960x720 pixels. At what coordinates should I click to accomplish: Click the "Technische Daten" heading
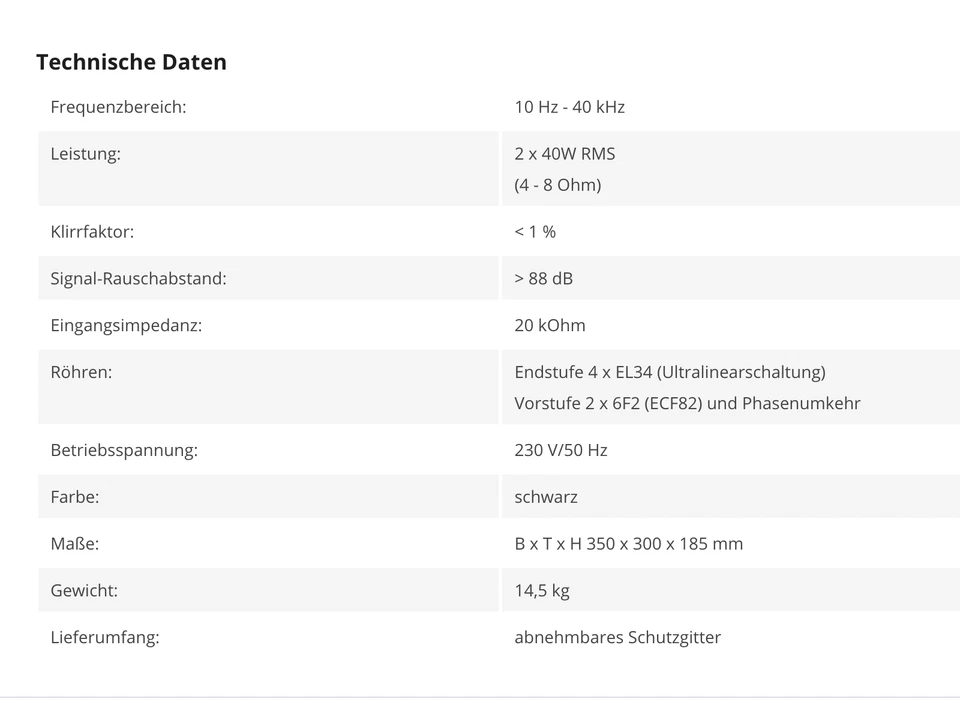131,62
